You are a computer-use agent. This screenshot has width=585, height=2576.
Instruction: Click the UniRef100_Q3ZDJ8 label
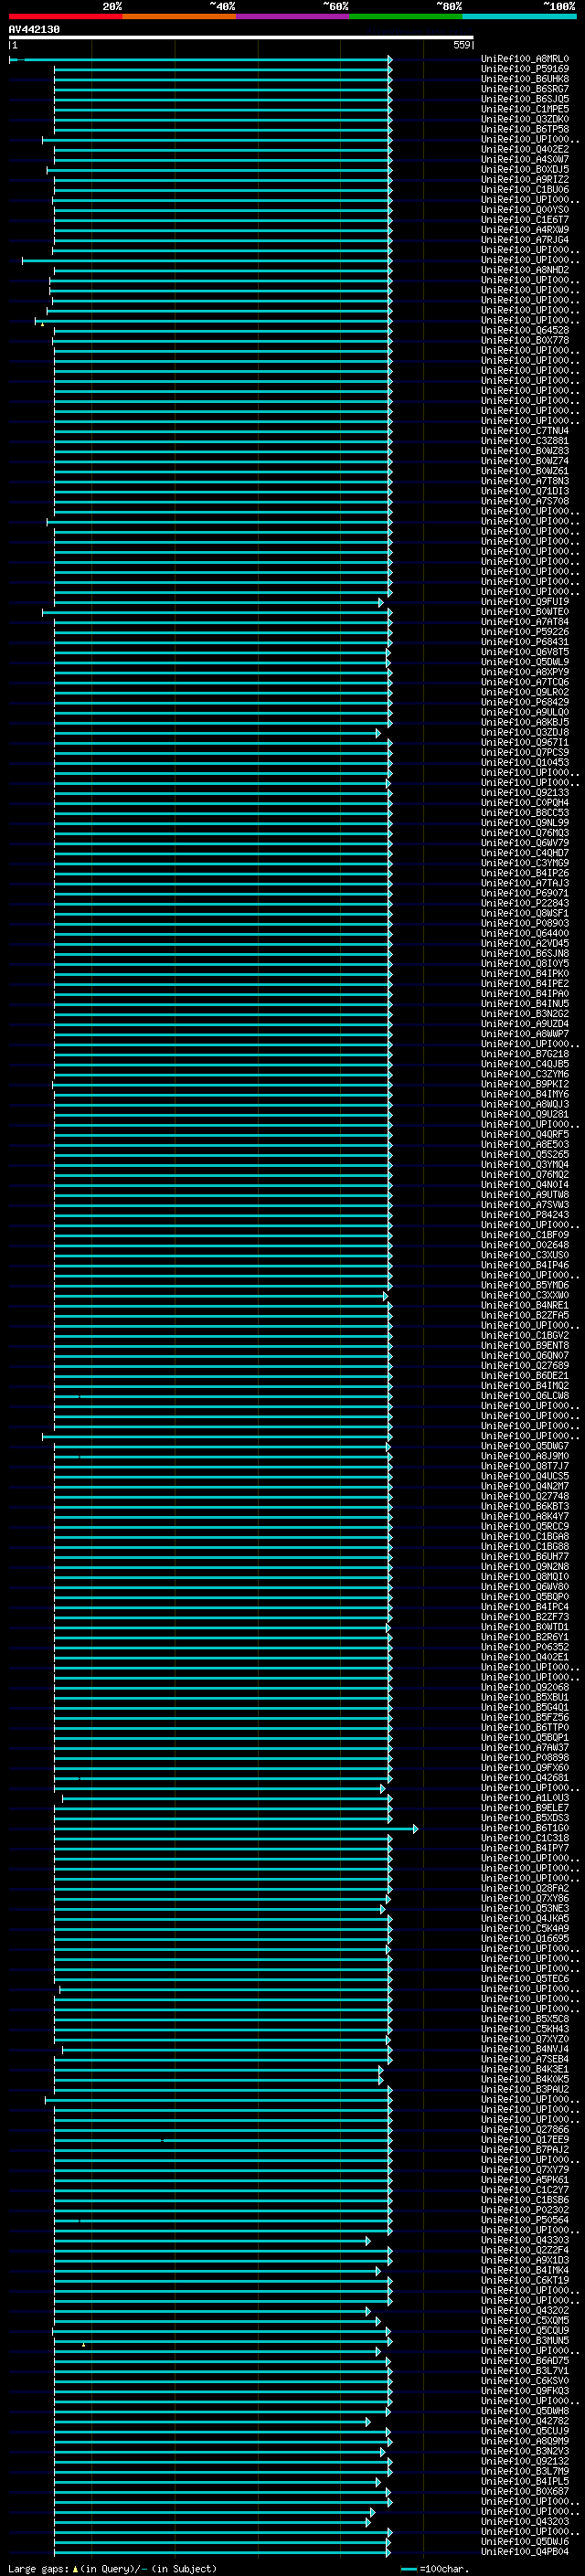coord(525,733)
